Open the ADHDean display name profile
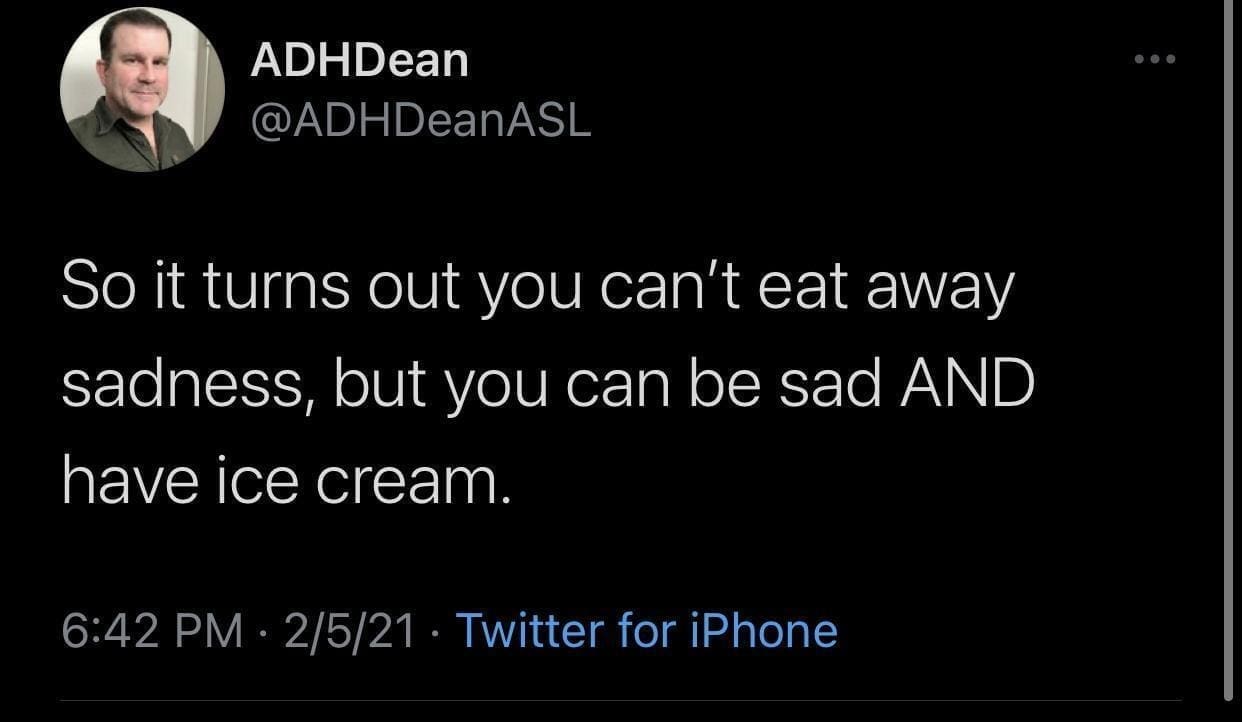 pyautogui.click(x=358, y=62)
